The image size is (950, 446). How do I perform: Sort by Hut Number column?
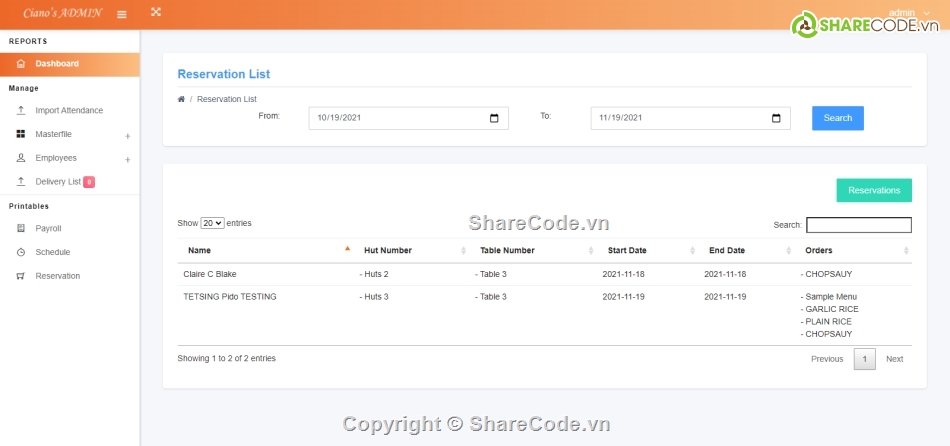tap(411, 250)
